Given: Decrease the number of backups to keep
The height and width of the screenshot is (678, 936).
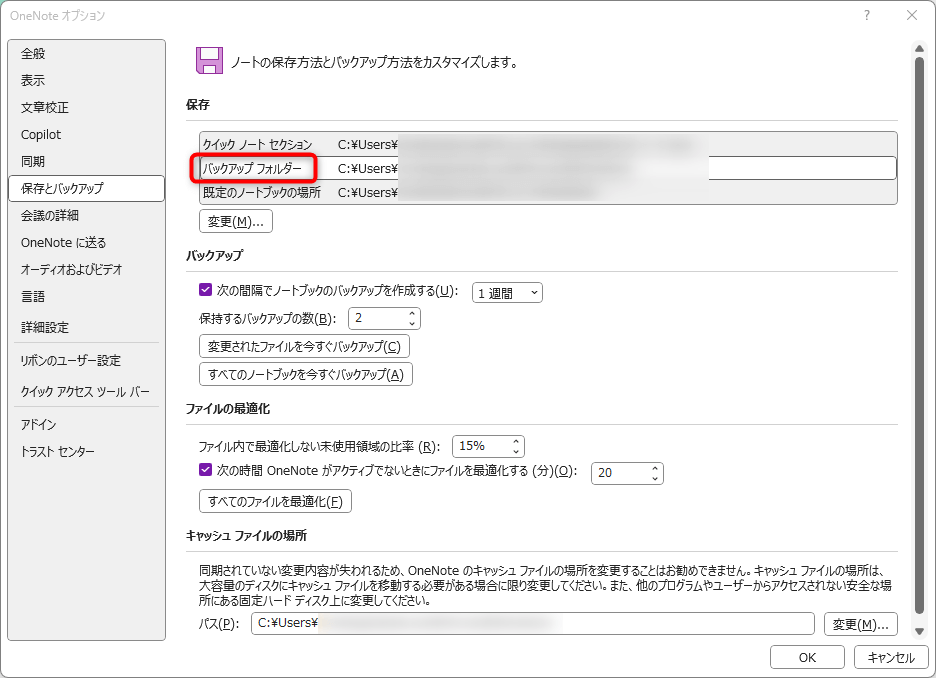Looking at the screenshot, I should [412, 323].
